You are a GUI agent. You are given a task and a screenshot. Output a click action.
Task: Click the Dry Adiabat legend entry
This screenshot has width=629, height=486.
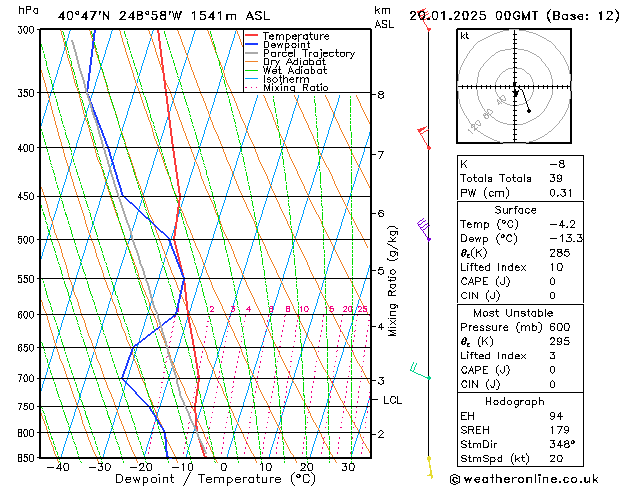click(294, 62)
